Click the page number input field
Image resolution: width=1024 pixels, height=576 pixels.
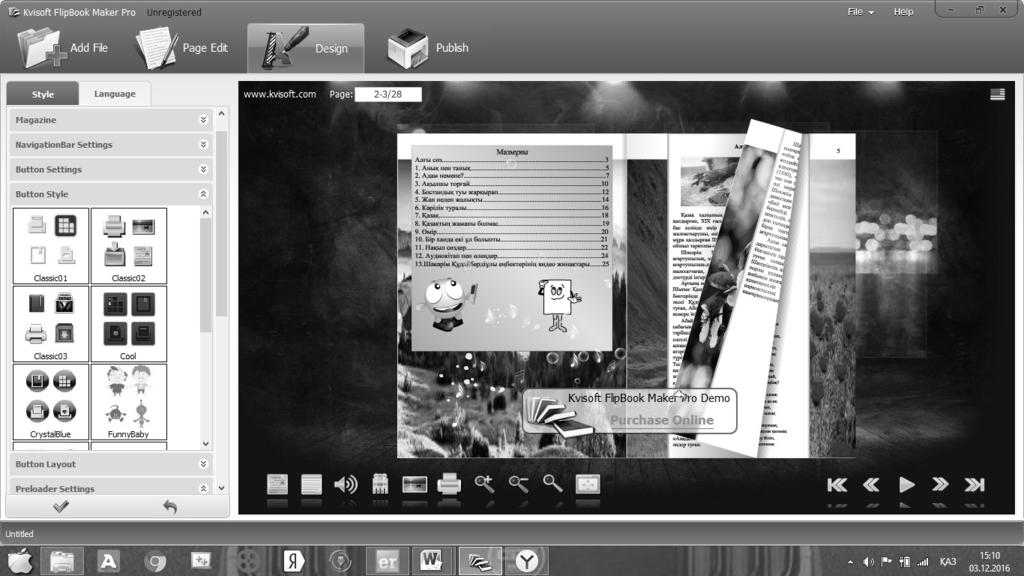[388, 94]
